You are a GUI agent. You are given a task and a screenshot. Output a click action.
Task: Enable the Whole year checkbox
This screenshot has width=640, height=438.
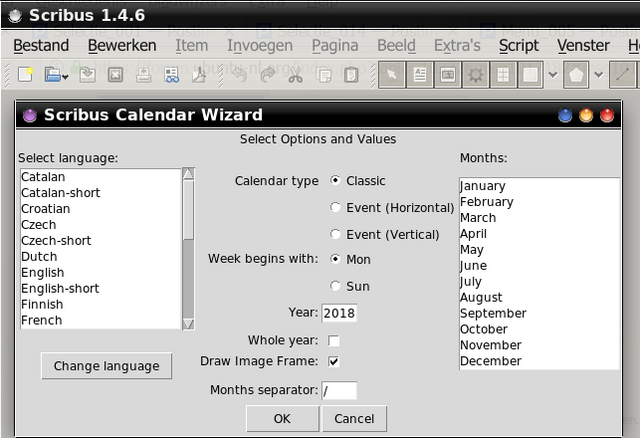pos(333,340)
